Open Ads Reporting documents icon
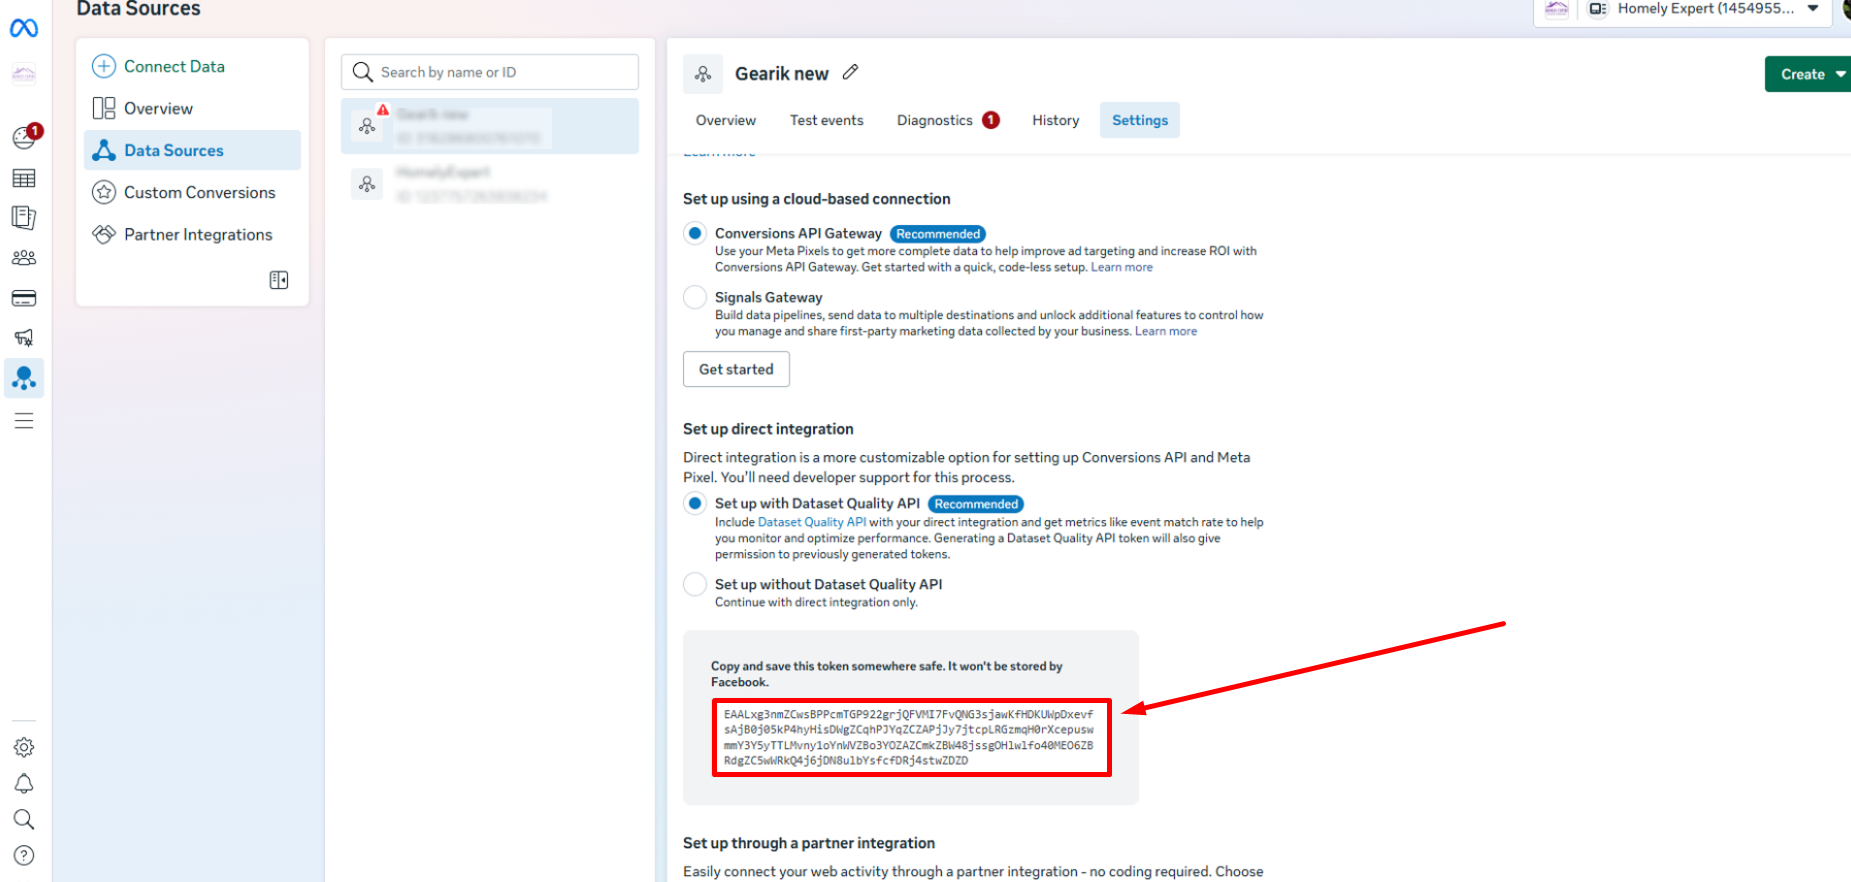Viewport: 1851px width, 882px height. coord(24,217)
